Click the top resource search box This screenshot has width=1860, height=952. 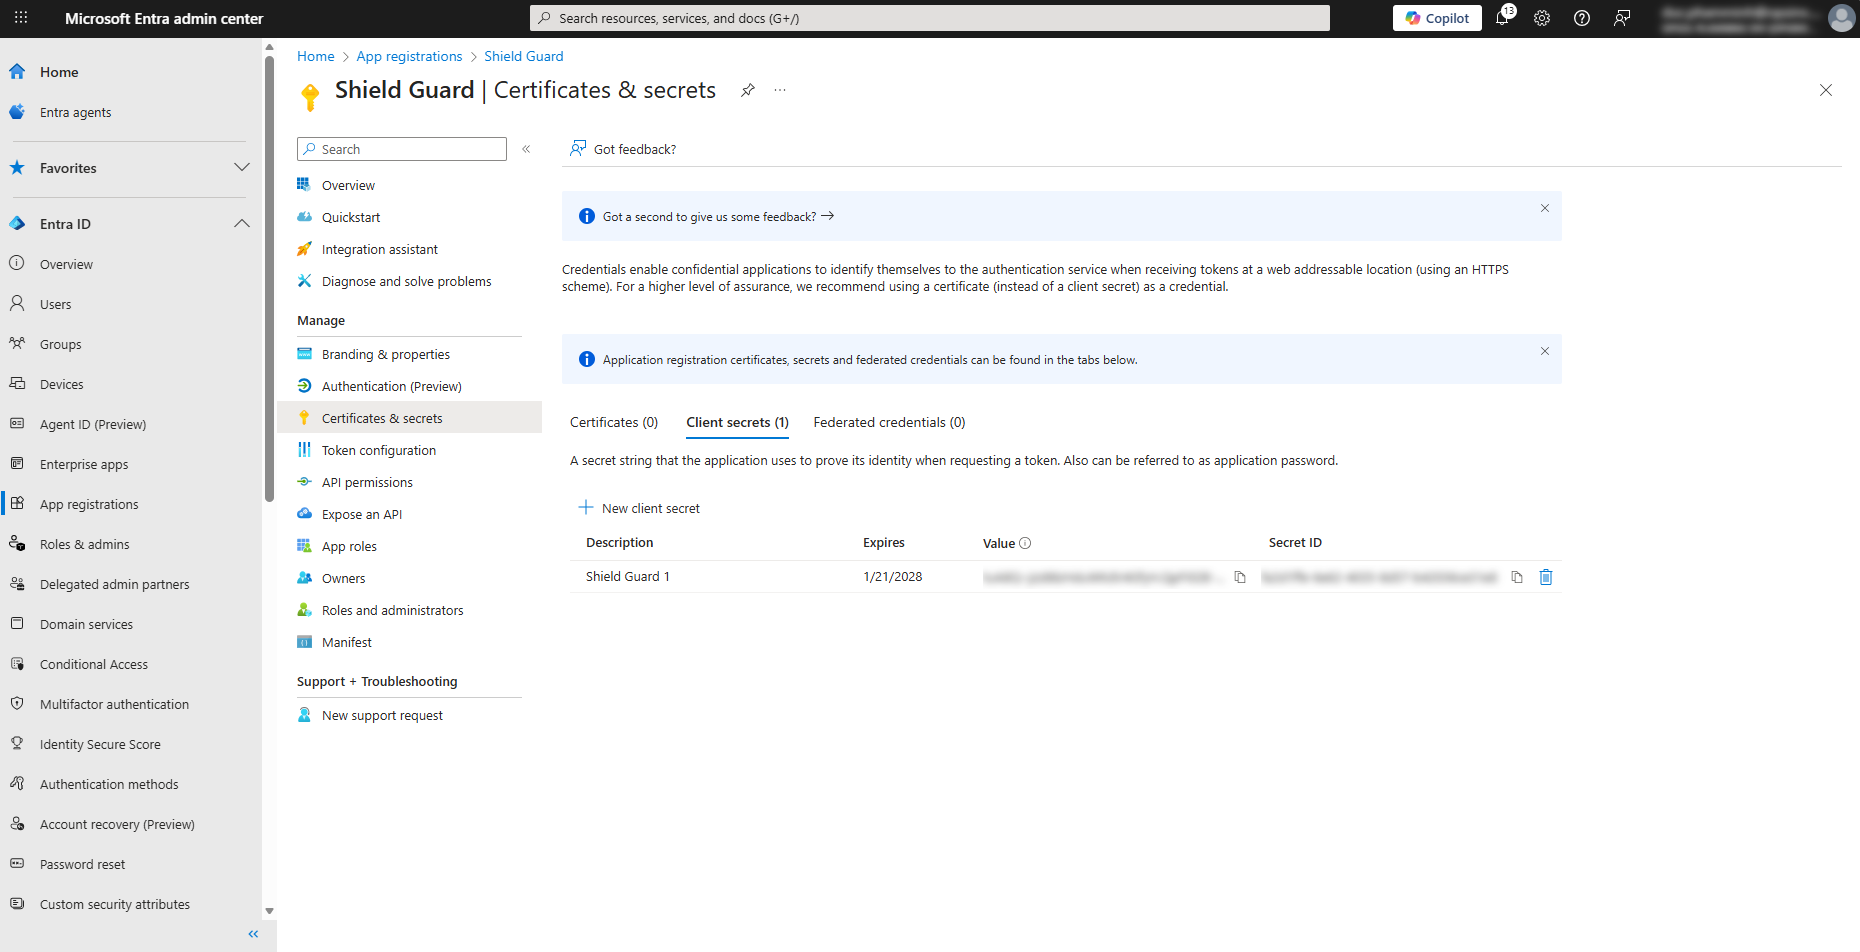tap(930, 18)
